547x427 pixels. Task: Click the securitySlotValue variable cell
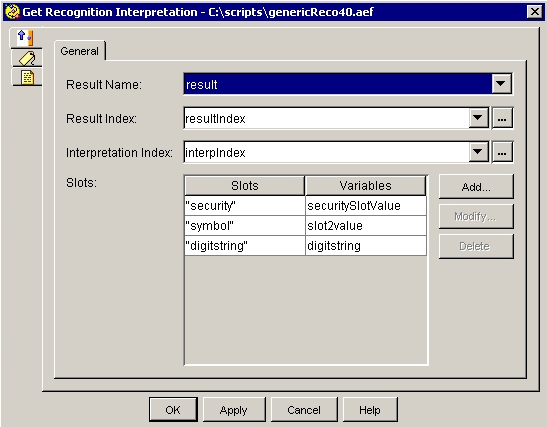coord(366,206)
